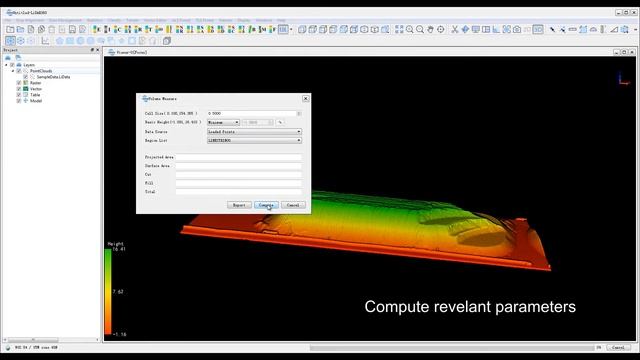Click the split window layout icon
The image size is (640, 360).
pos(486,29)
